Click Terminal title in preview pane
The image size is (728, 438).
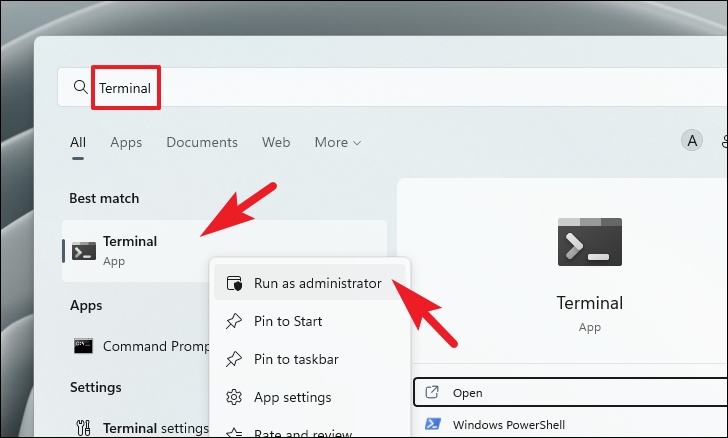pyautogui.click(x=590, y=303)
